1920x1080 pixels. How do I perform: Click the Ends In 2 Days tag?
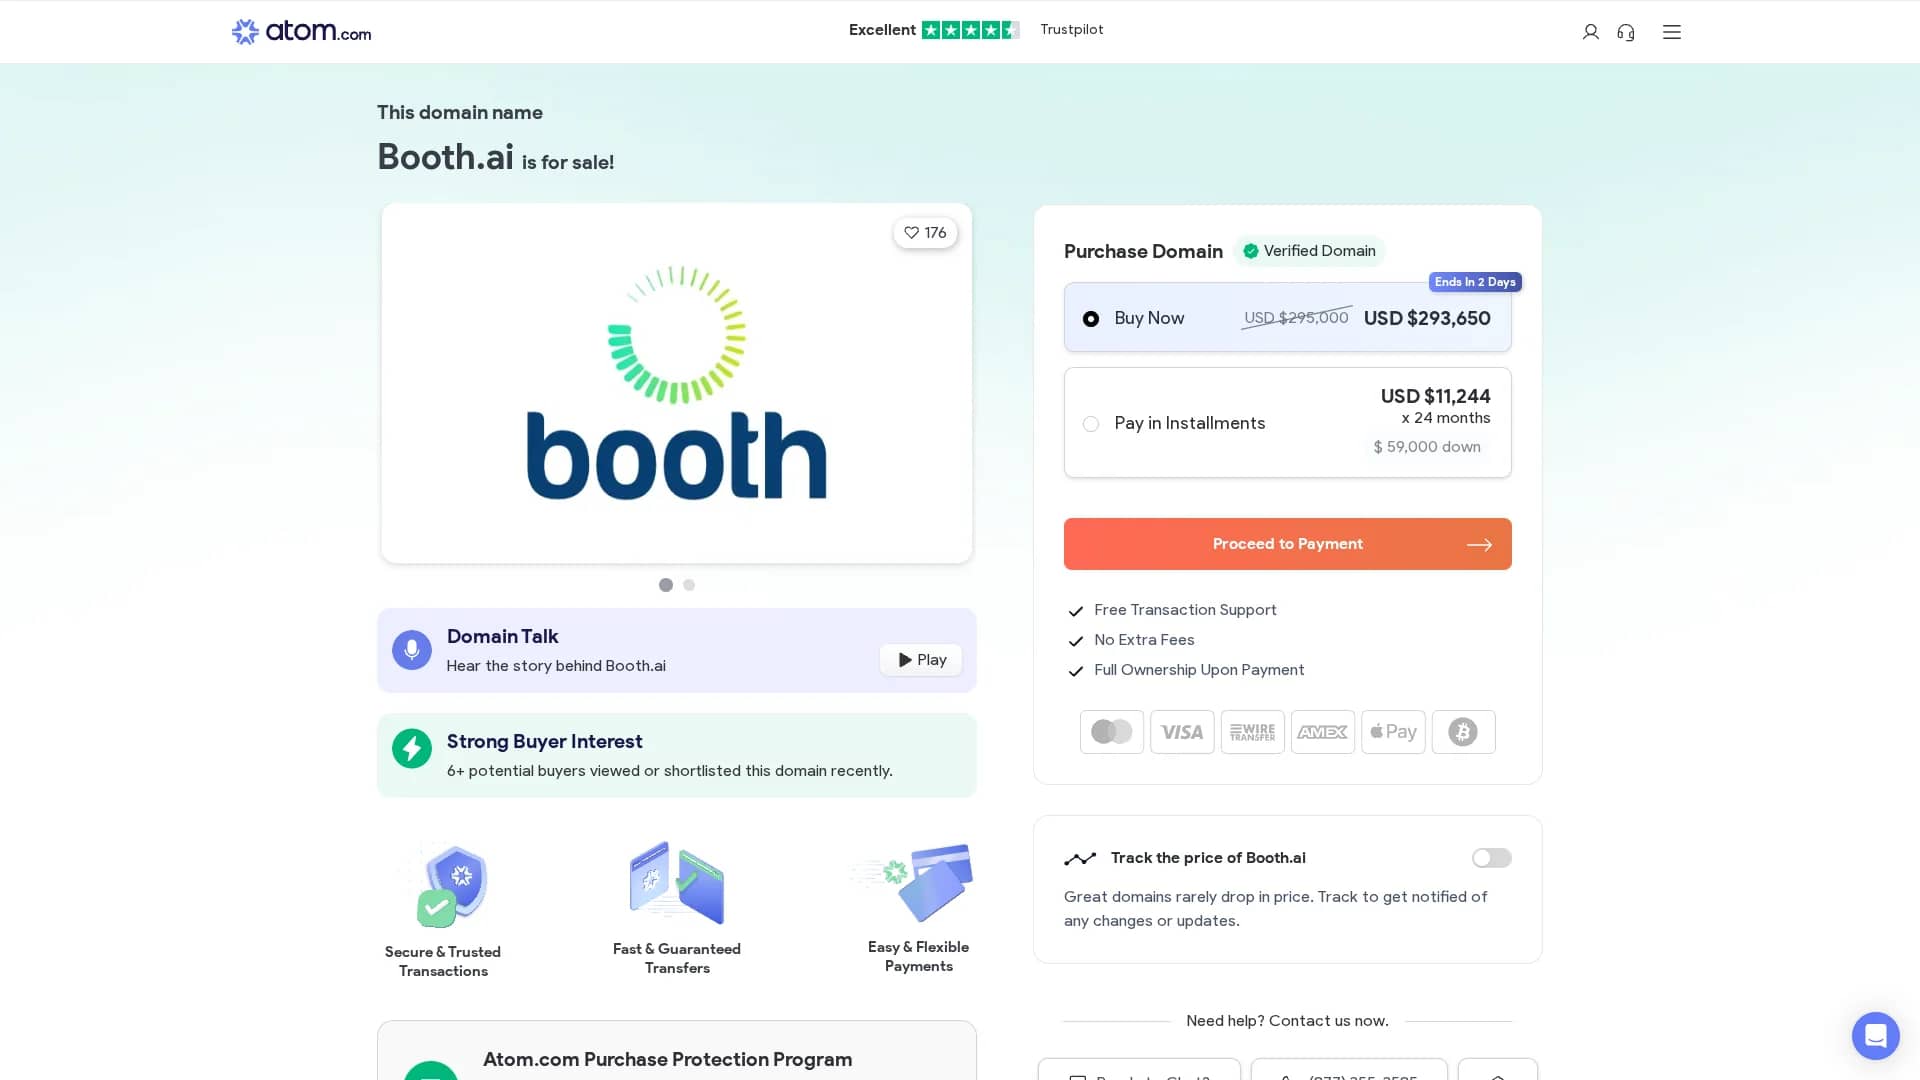1475,282
